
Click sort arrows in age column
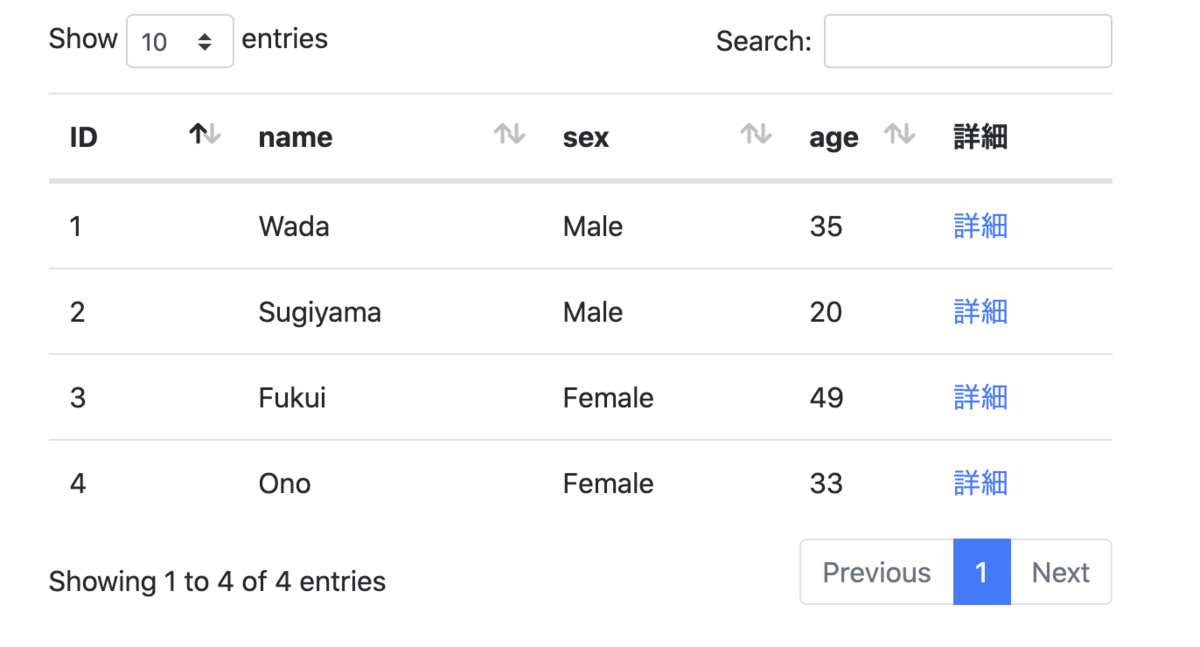[899, 135]
